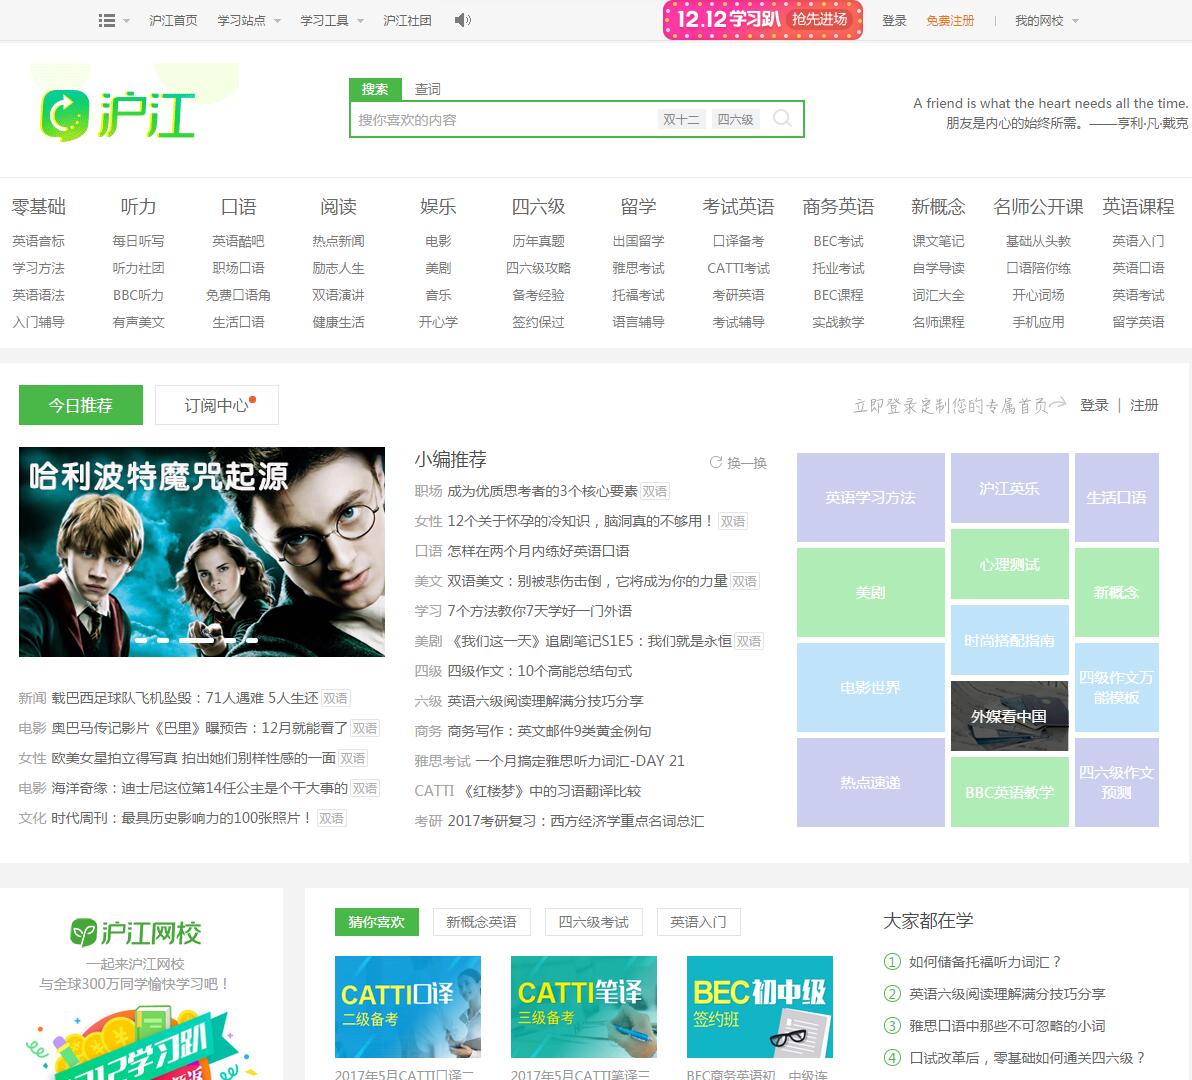Screen dimensions: 1192x1080
Task: Click 注册 beside 今日推荐 section
Action: 1144,405
